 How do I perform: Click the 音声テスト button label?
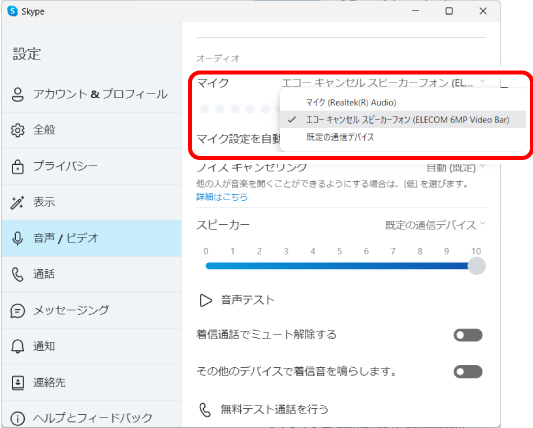(x=247, y=300)
